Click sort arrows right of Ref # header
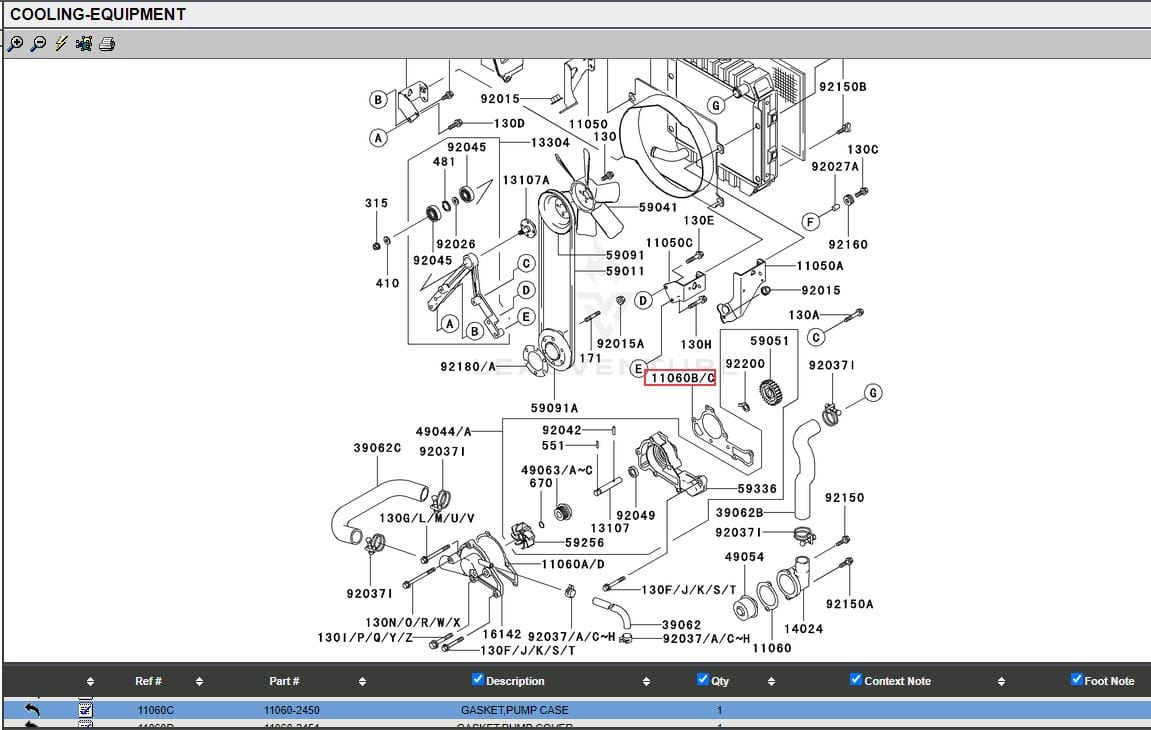The image size is (1151, 730). [199, 682]
